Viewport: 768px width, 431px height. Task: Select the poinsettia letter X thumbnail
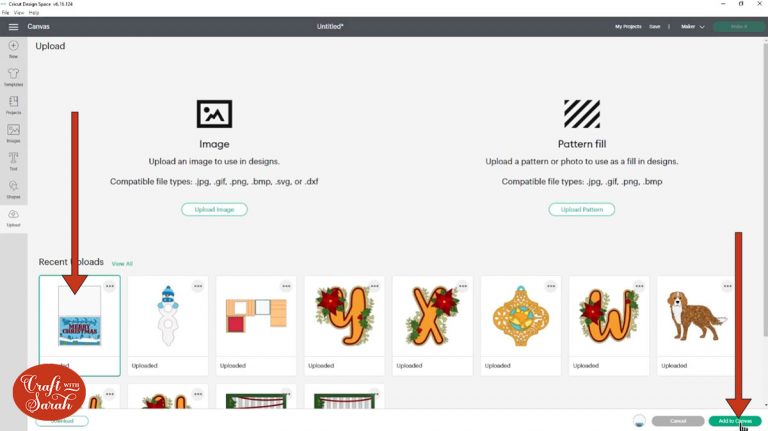click(432, 316)
